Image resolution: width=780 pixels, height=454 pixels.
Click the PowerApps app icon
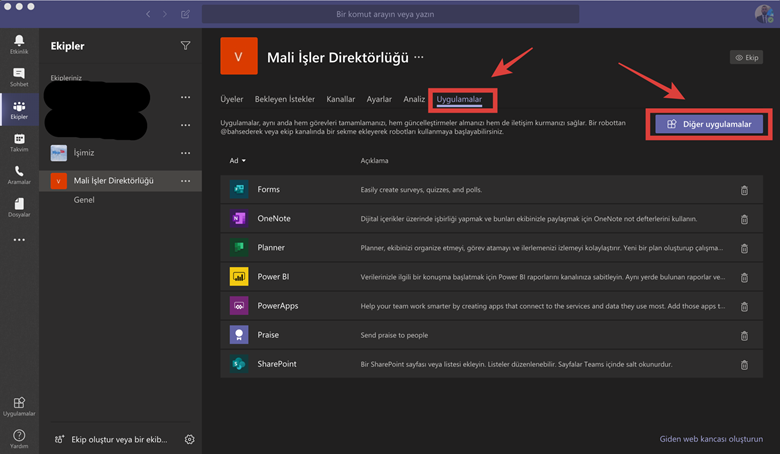(239, 305)
